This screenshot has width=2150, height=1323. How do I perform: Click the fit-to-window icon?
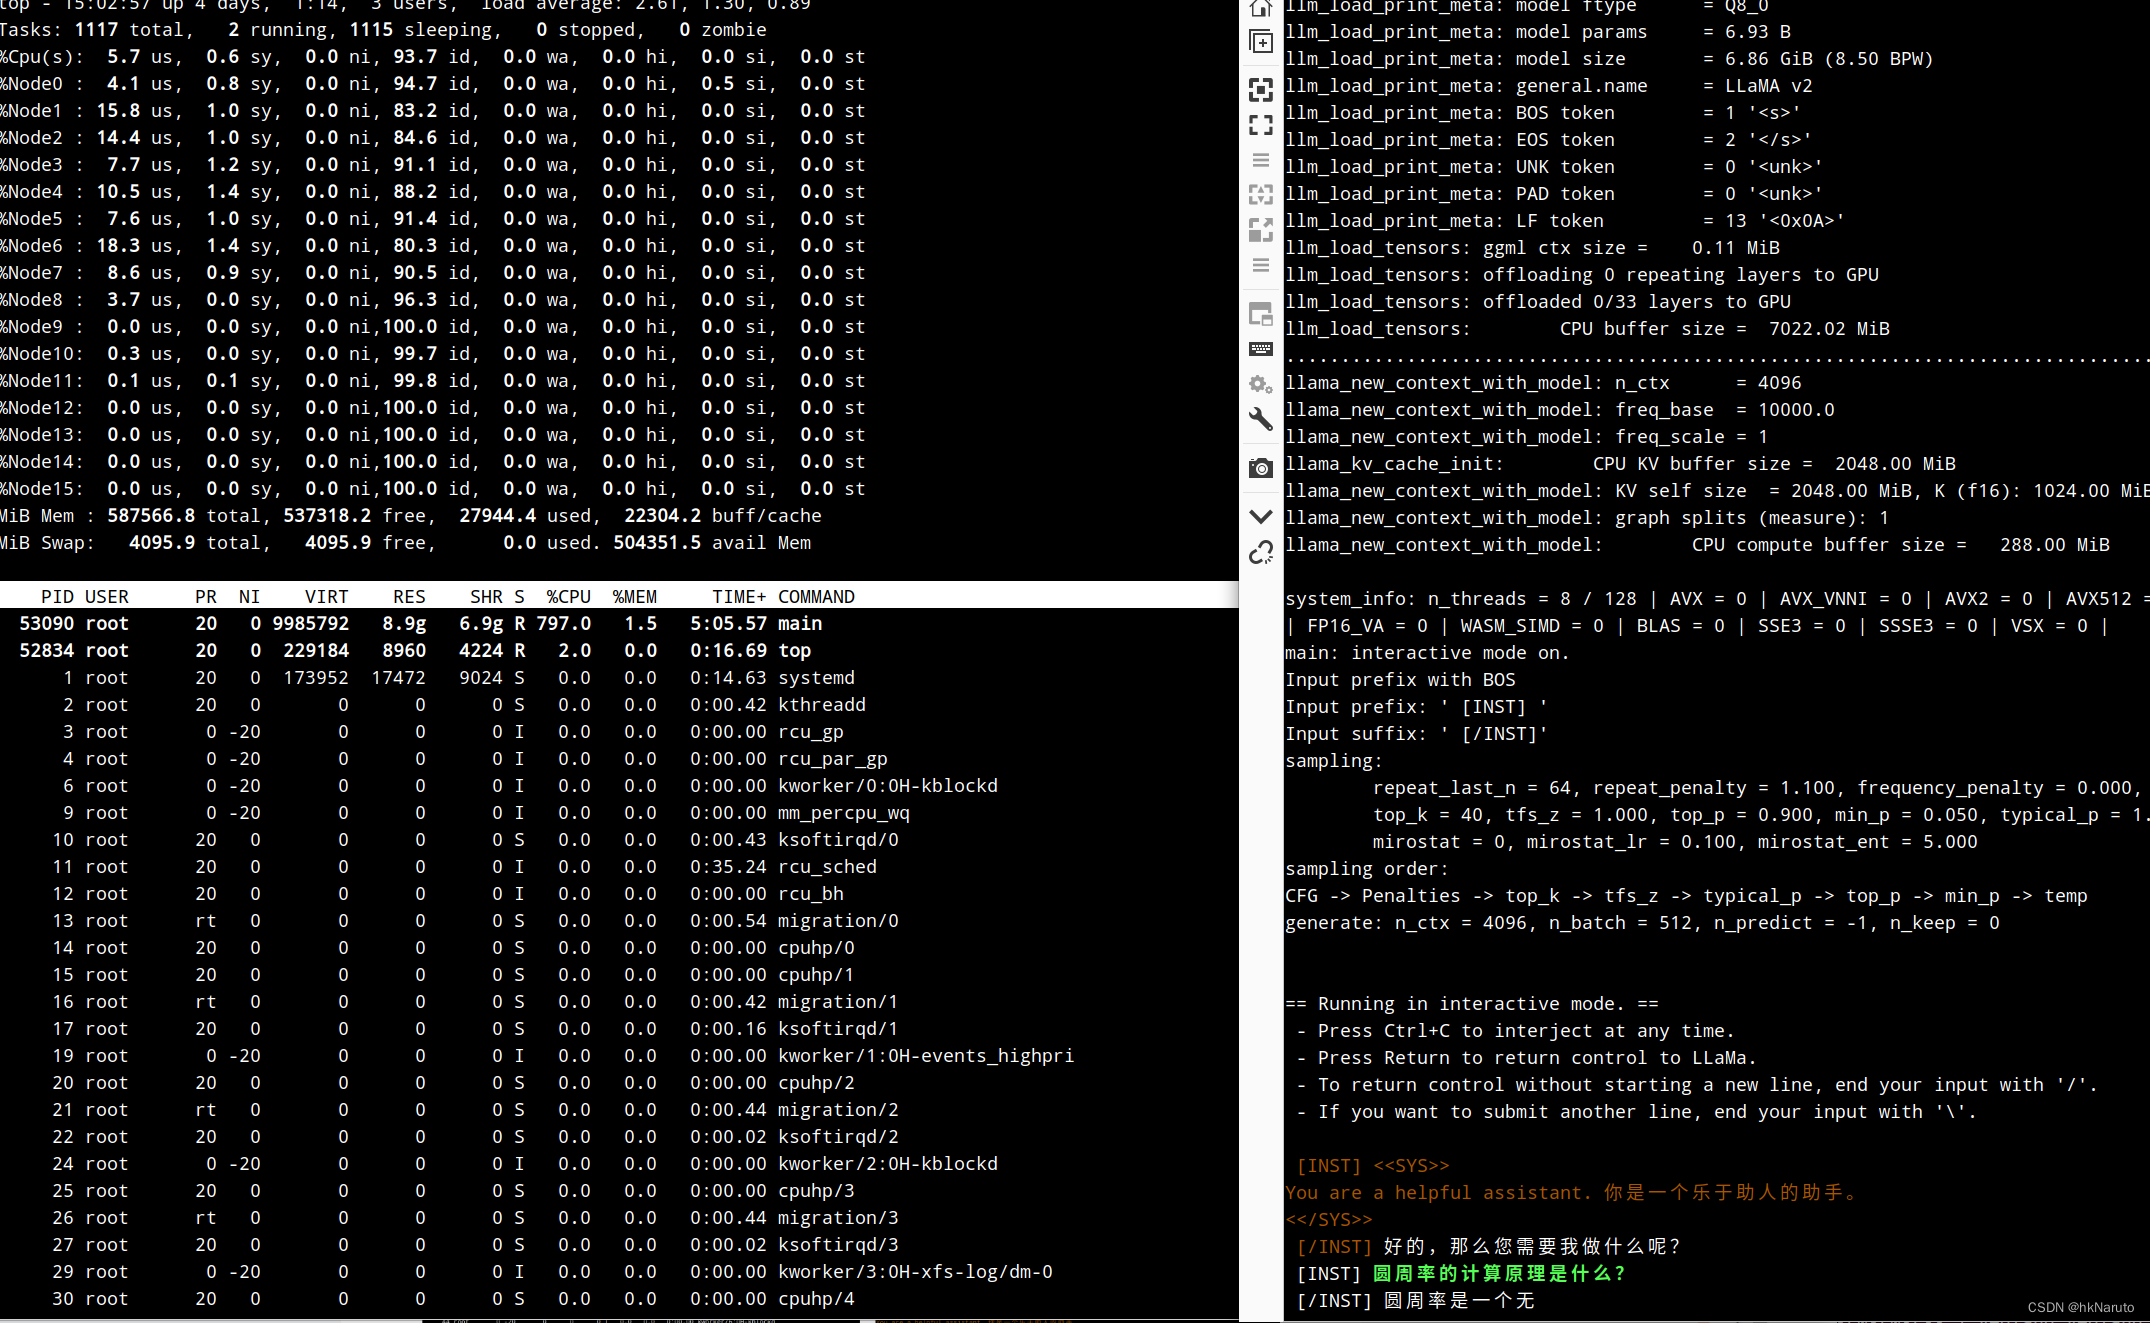pos(1261,90)
